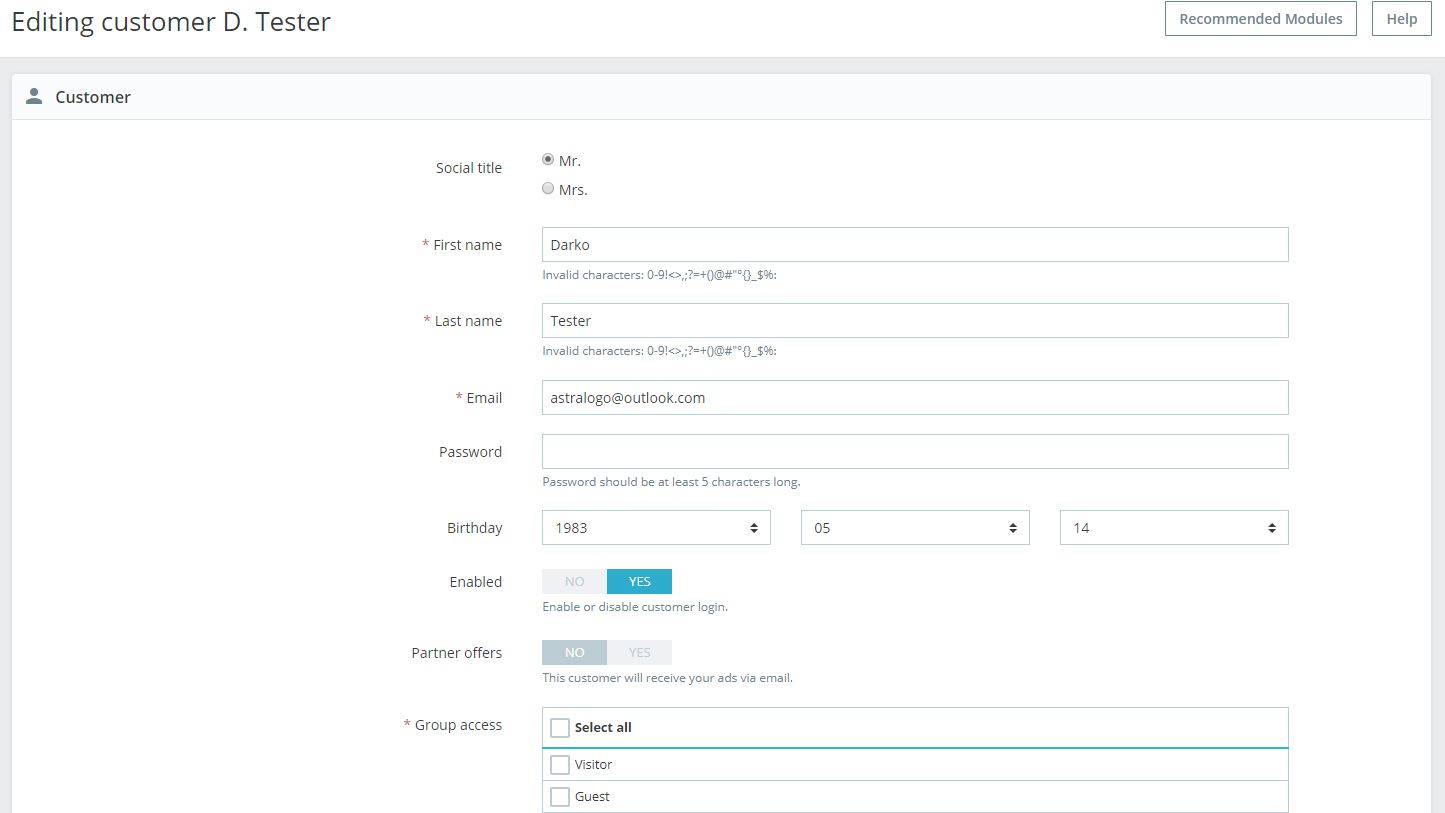Select the Mr. social title
The image size is (1445, 813).
click(x=548, y=159)
